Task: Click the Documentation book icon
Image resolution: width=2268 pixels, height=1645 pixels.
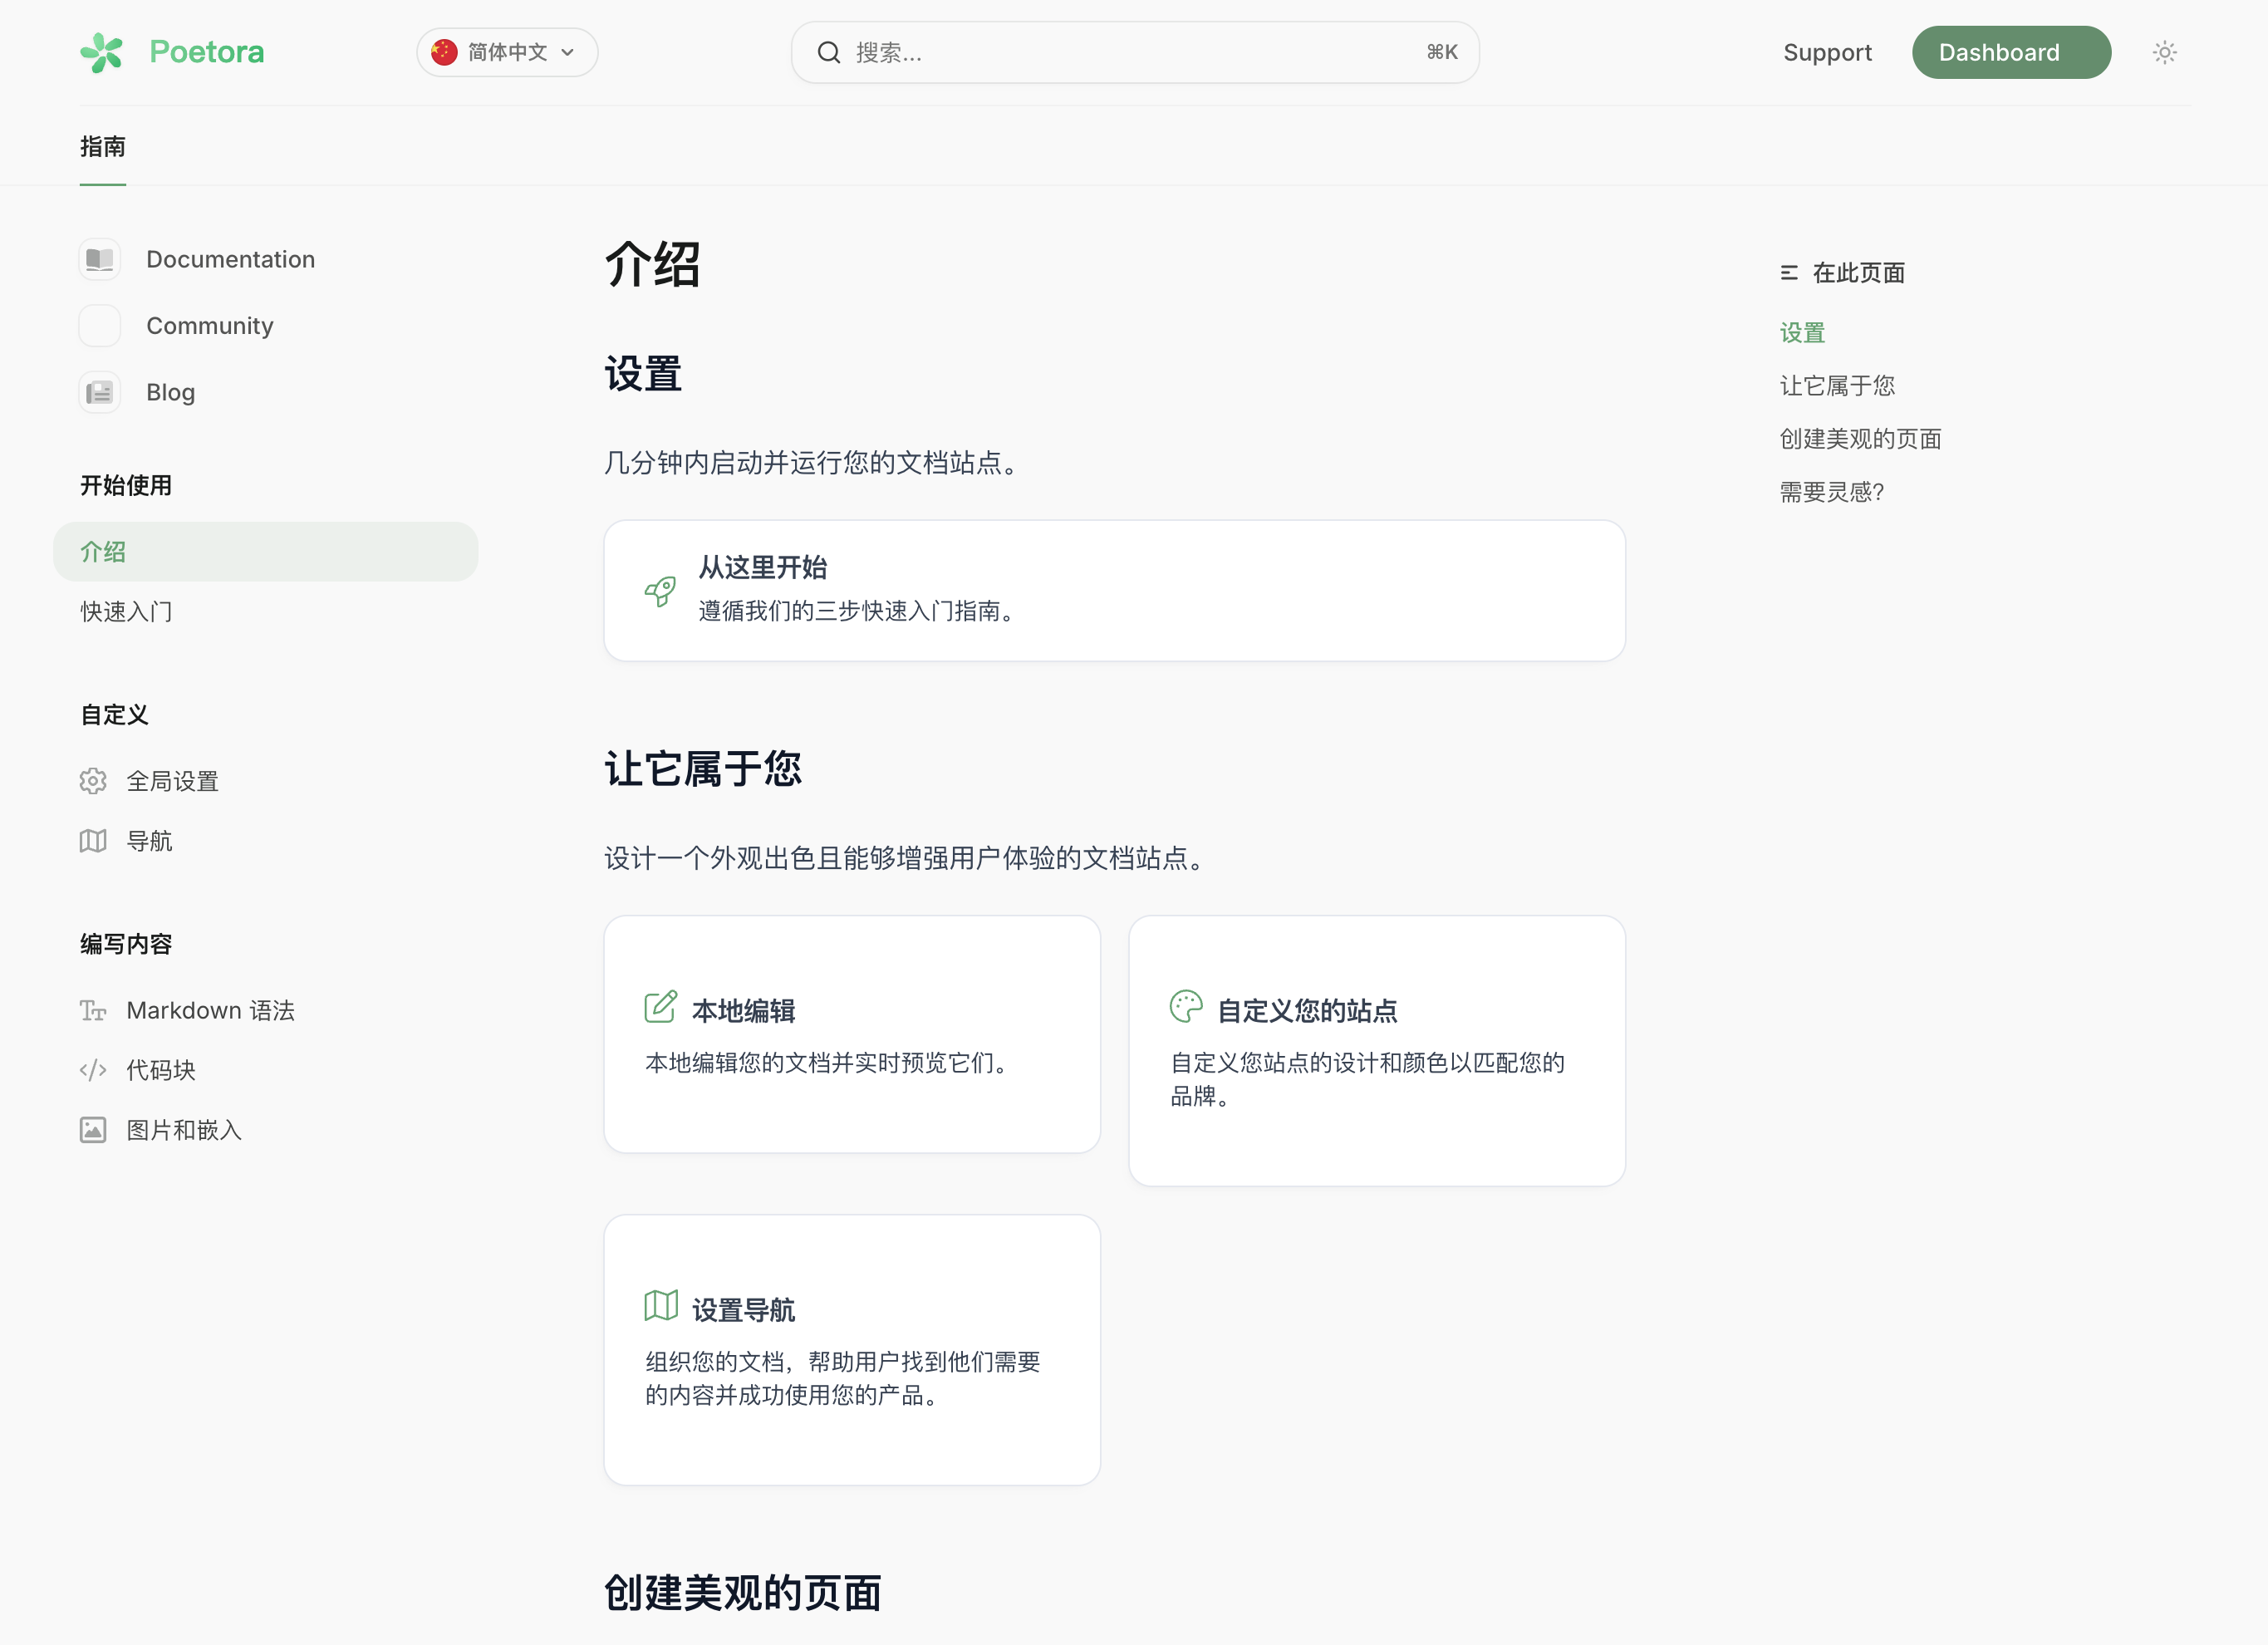Action: click(x=99, y=259)
